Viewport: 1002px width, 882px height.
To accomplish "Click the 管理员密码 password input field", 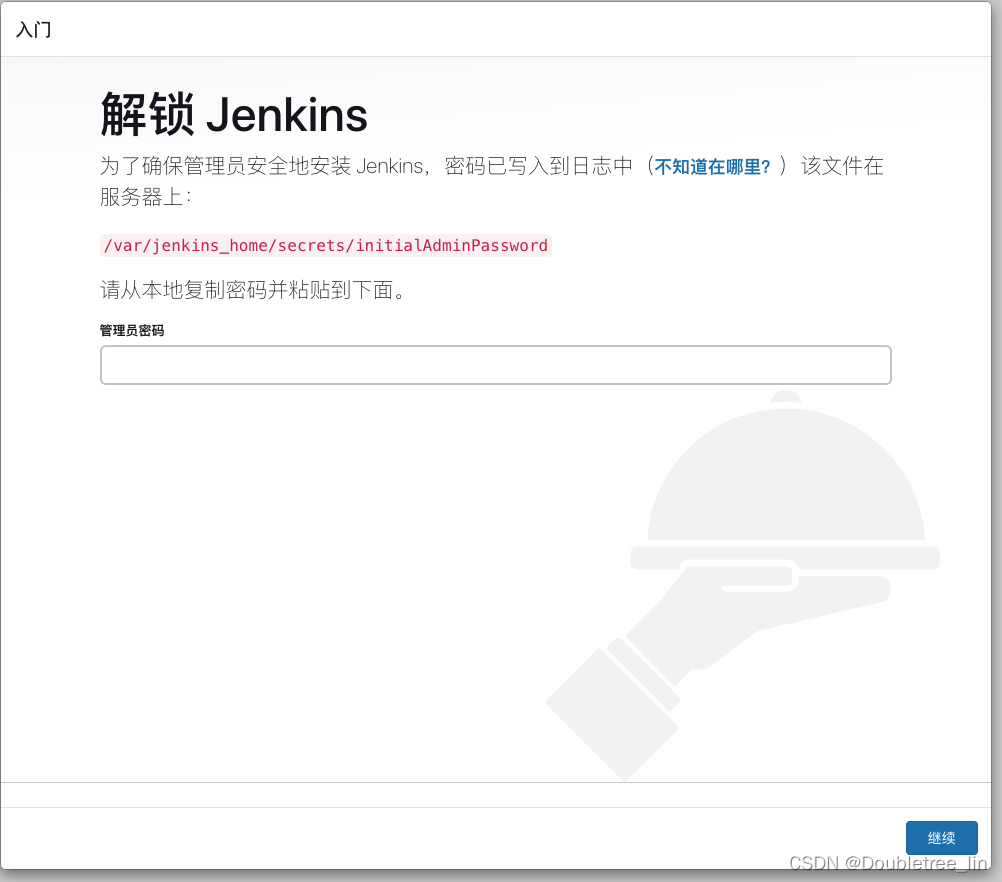I will (495, 365).
